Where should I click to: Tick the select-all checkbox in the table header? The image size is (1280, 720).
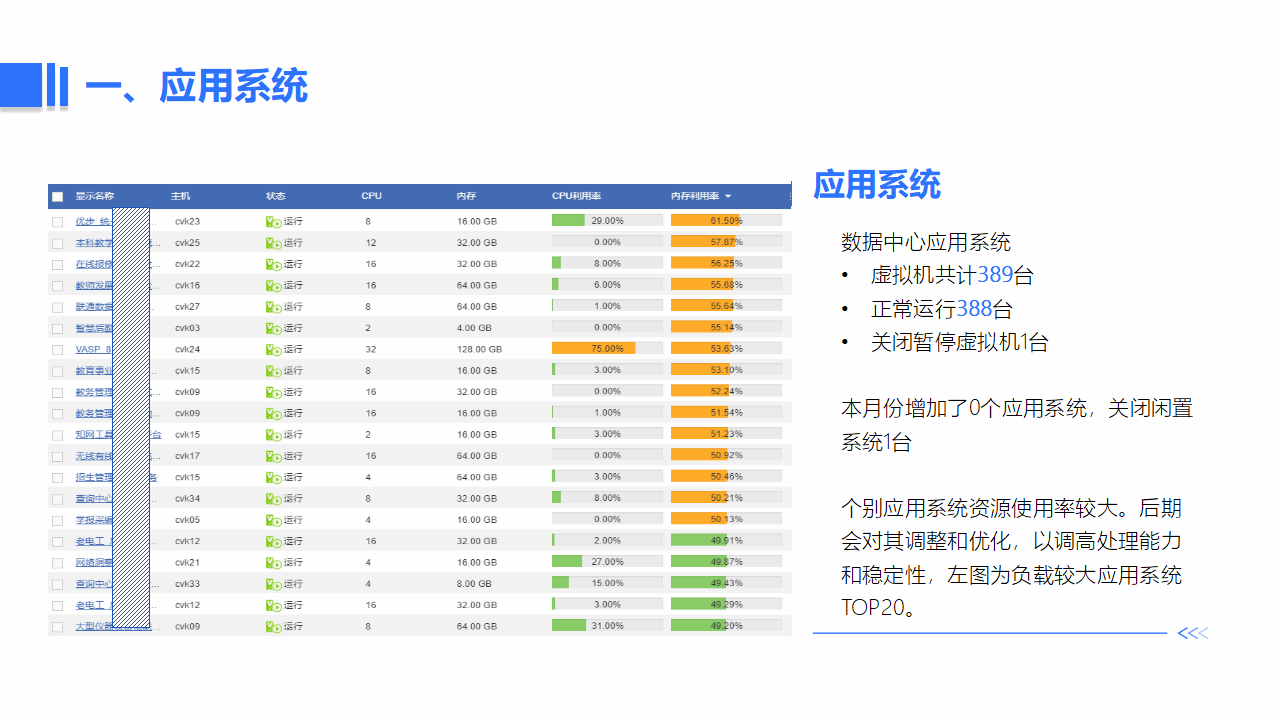click(x=57, y=197)
